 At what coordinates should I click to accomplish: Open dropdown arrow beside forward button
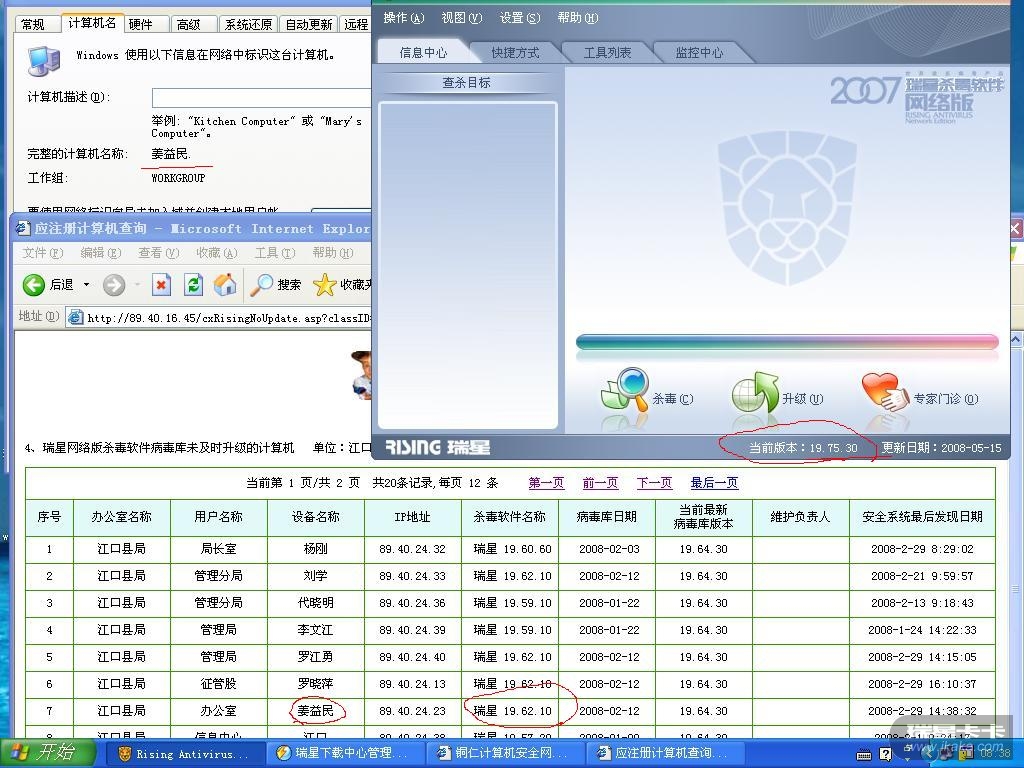[137, 285]
